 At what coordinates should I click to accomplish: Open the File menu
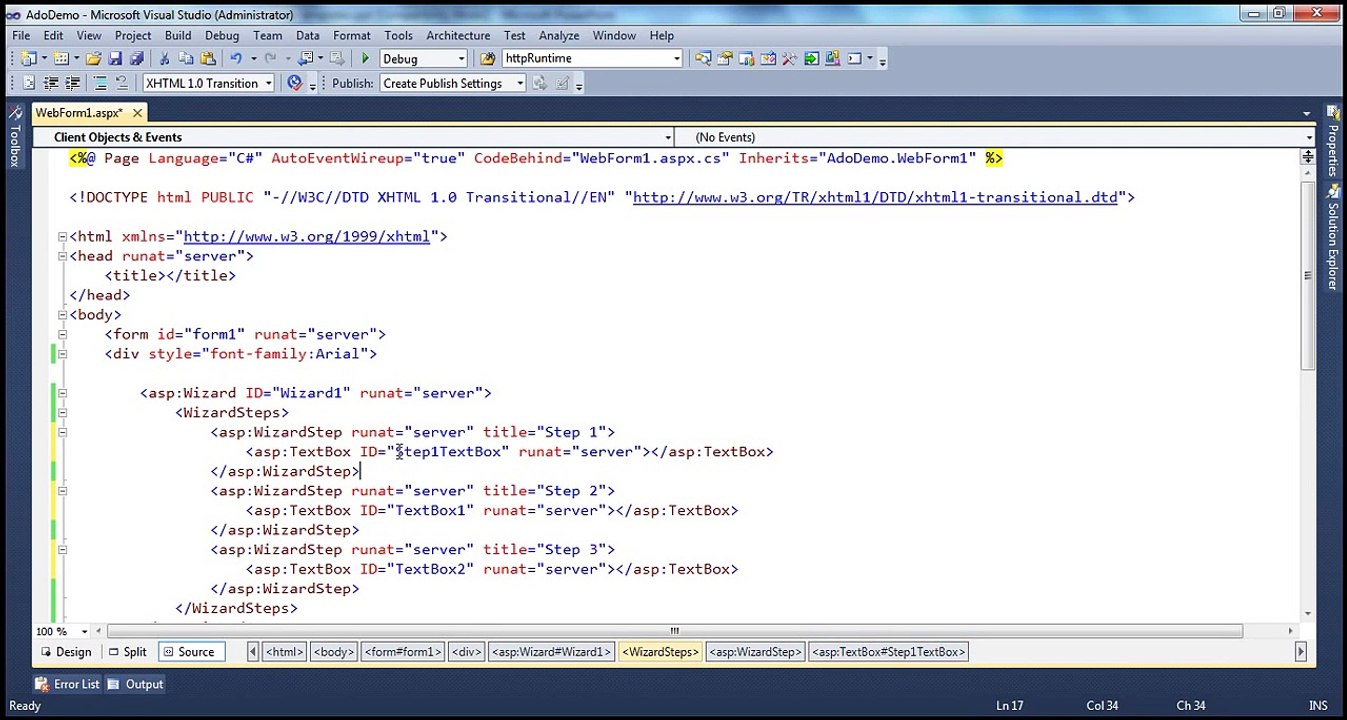(x=21, y=35)
